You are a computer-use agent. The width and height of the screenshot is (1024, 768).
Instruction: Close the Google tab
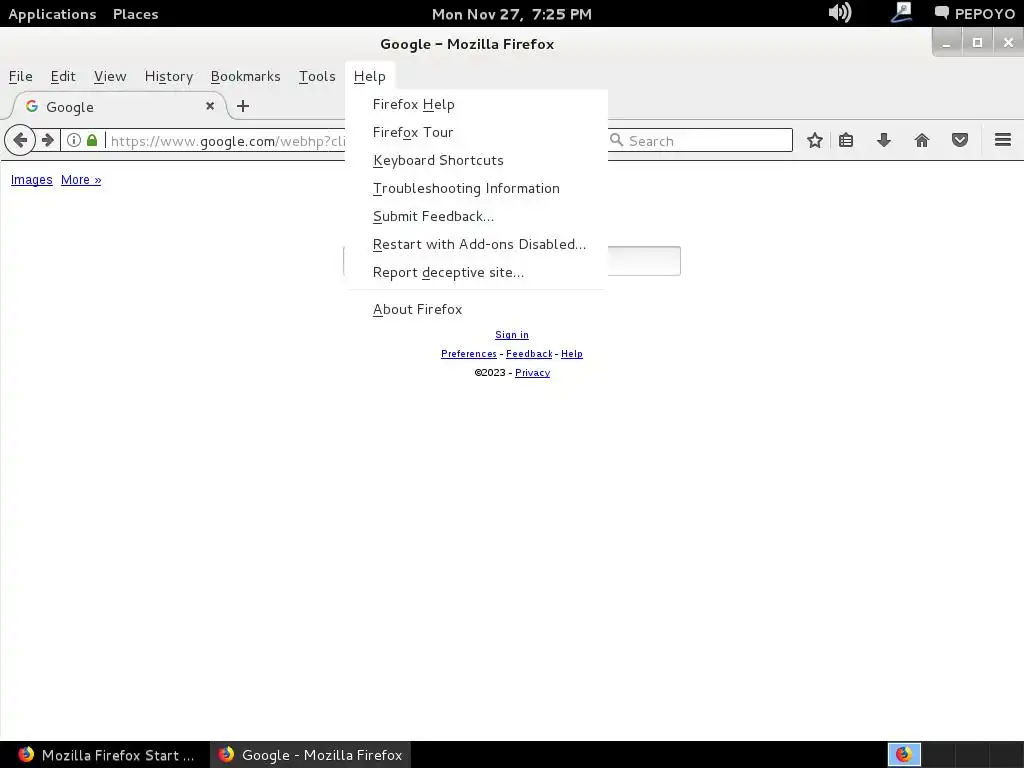click(x=210, y=106)
